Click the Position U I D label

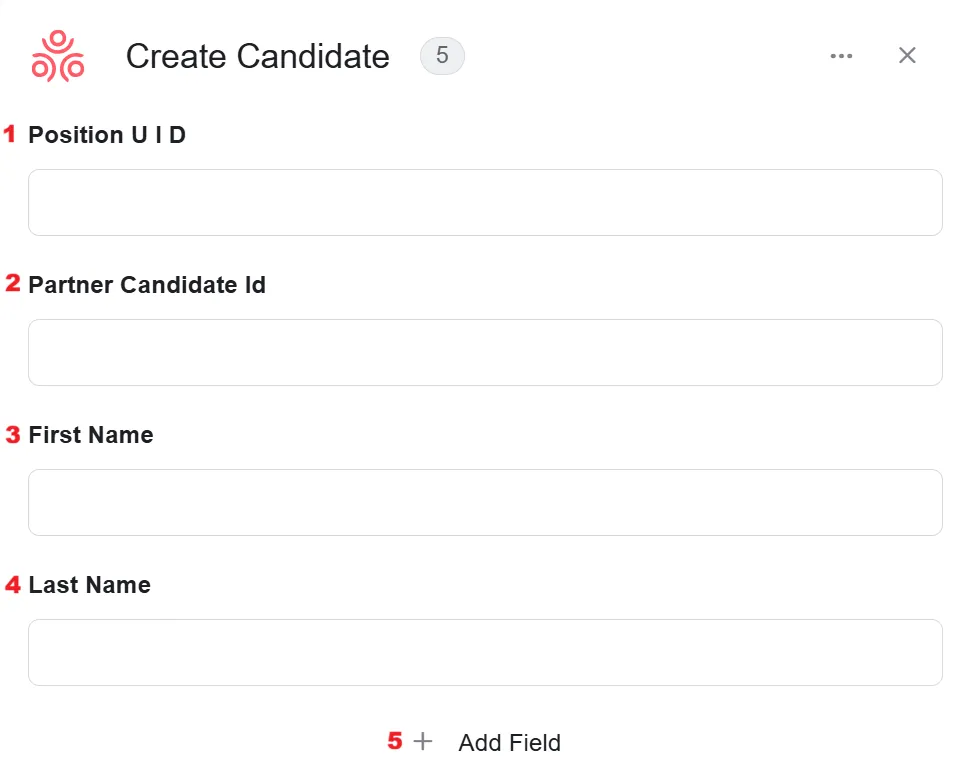pos(107,135)
